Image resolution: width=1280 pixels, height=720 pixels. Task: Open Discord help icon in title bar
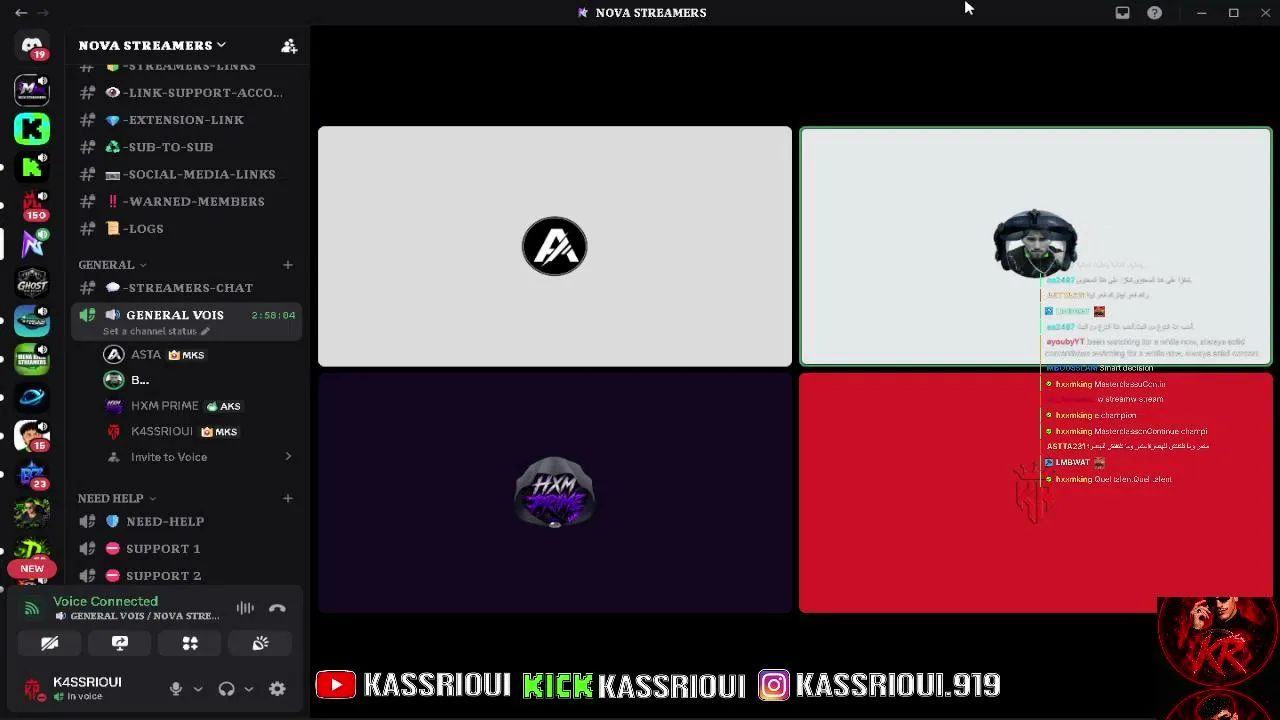coord(1154,13)
